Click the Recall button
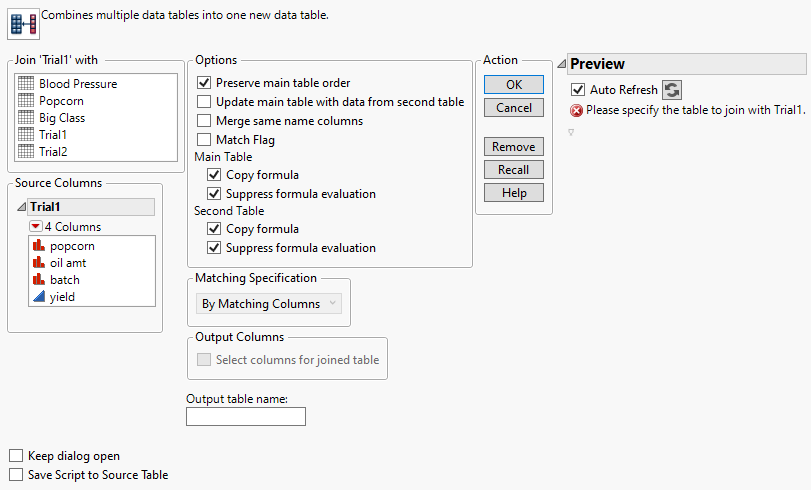Screen dimensions: 811x490 pyautogui.click(x=513, y=170)
